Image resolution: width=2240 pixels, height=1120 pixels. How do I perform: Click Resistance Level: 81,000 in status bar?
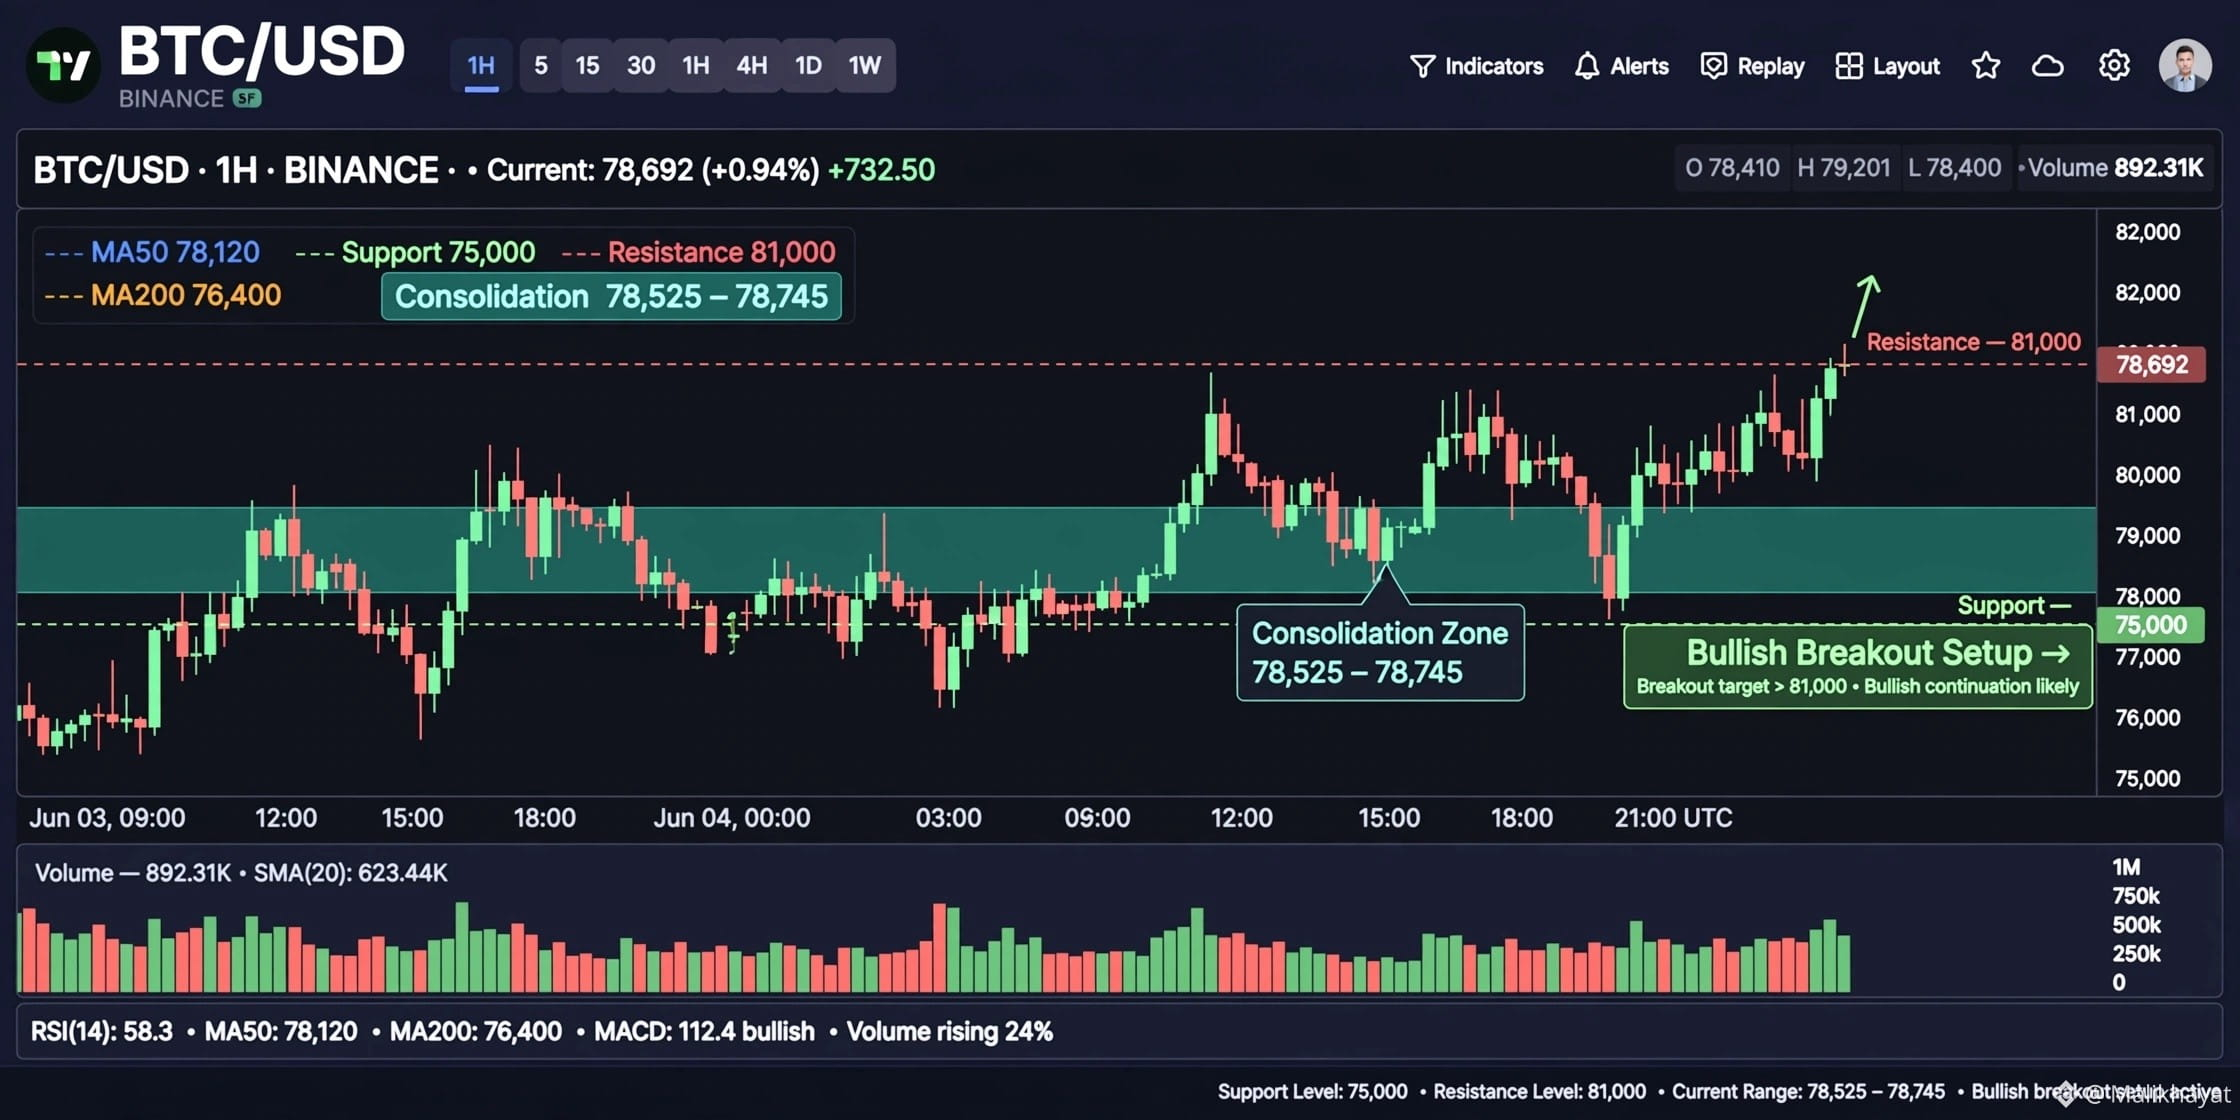coord(1540,1092)
